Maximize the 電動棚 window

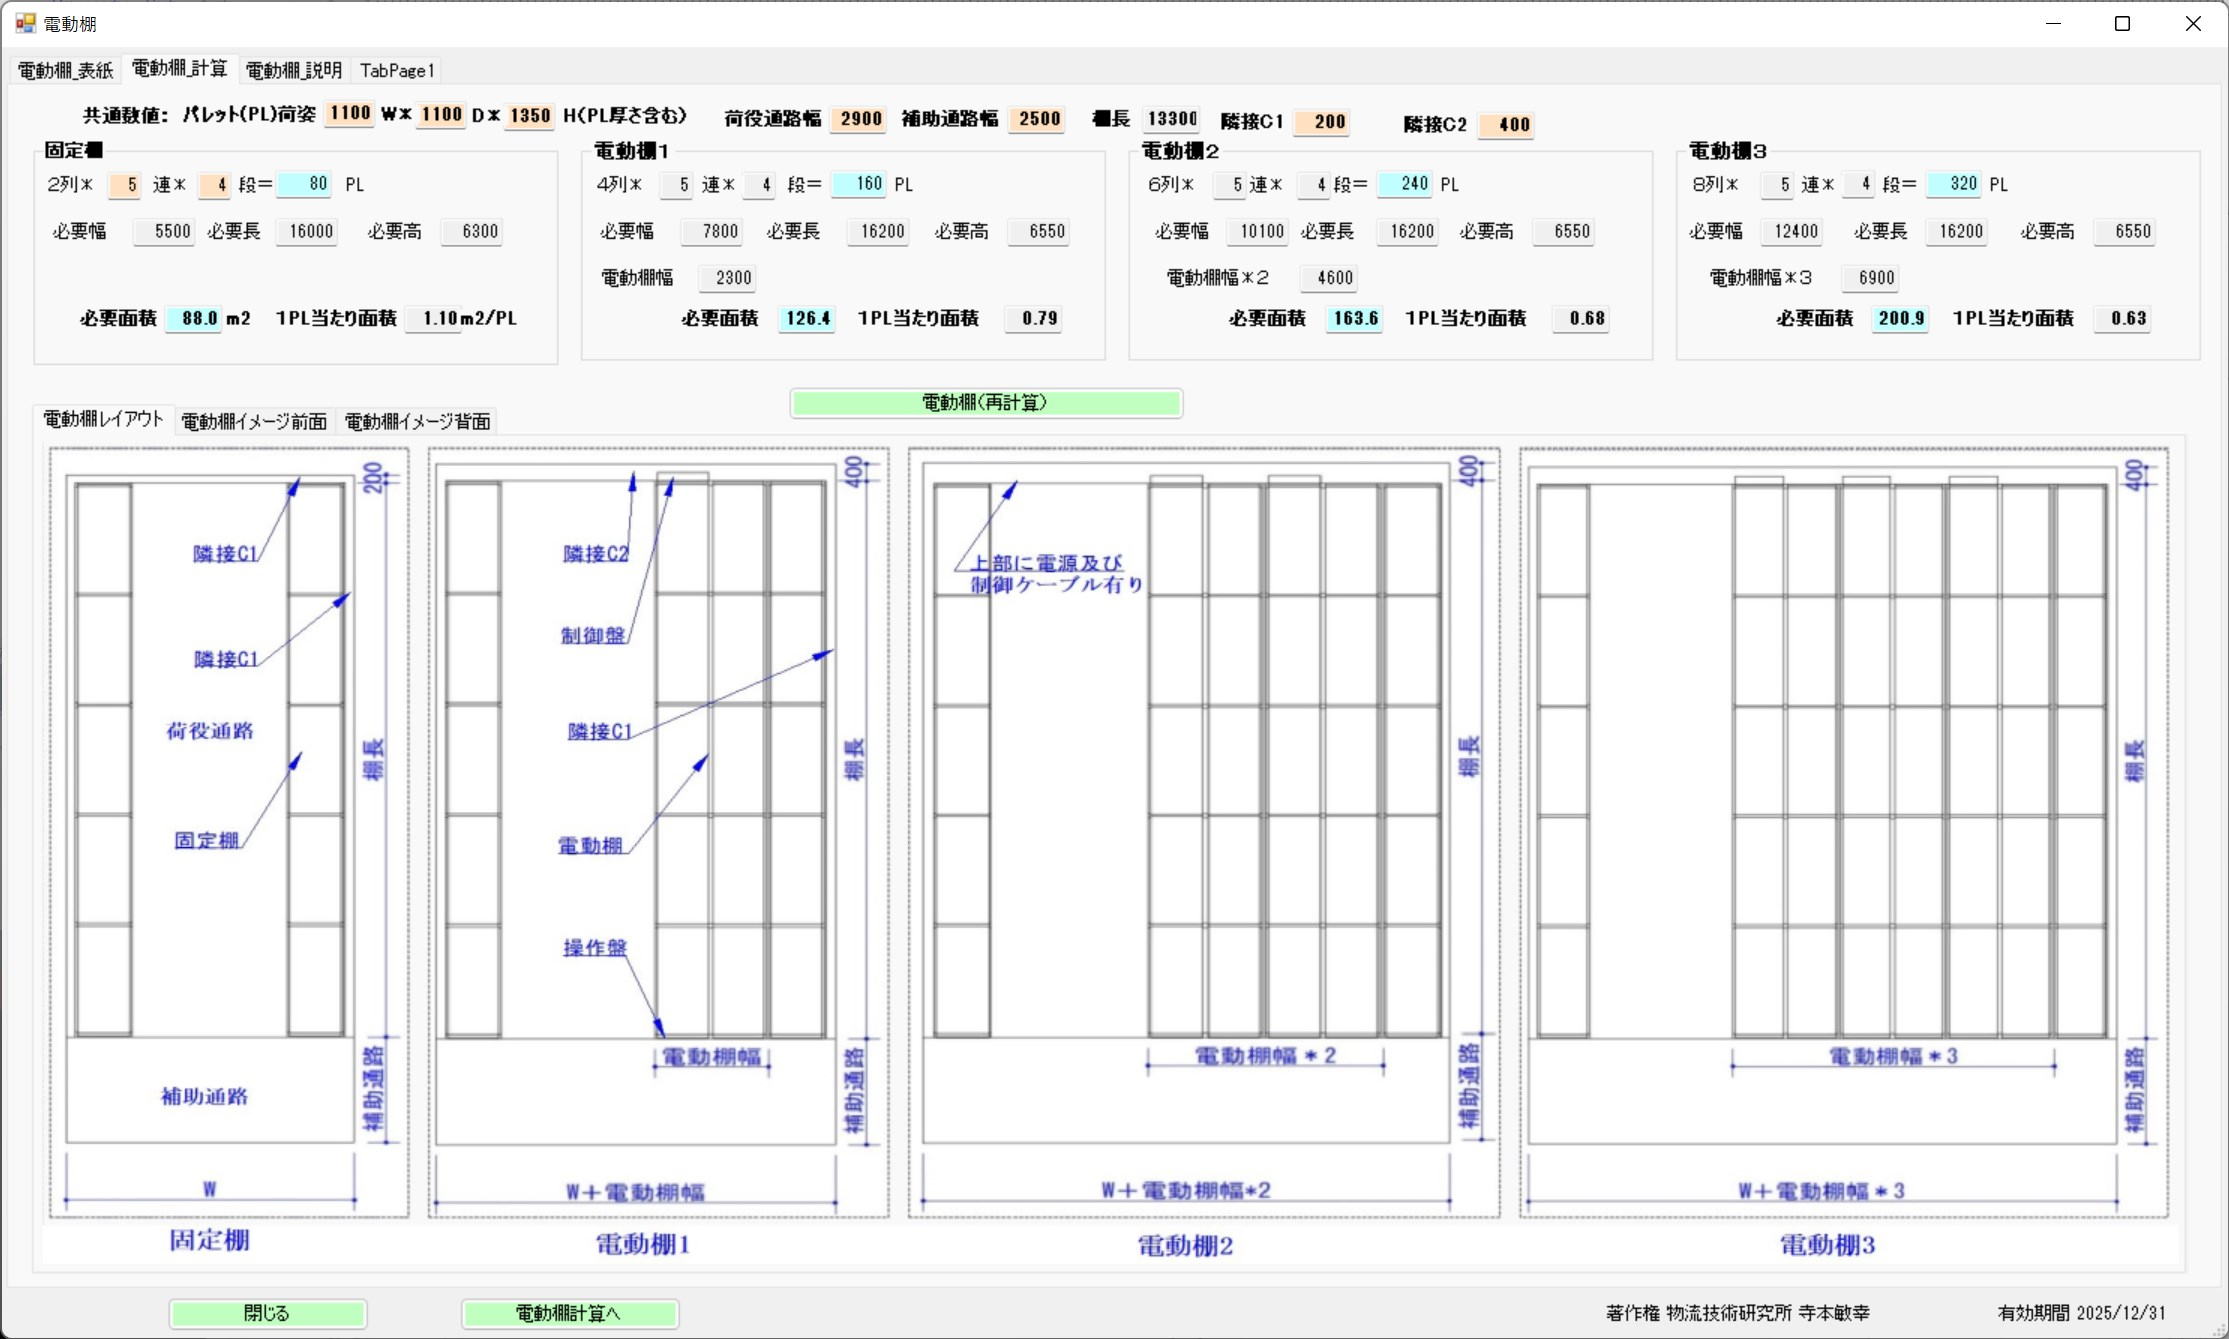[2122, 23]
